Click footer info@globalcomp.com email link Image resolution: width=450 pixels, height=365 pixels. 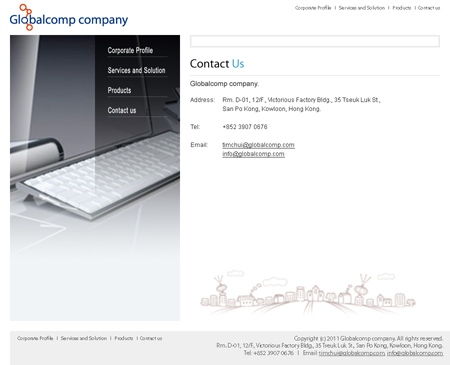point(415,353)
